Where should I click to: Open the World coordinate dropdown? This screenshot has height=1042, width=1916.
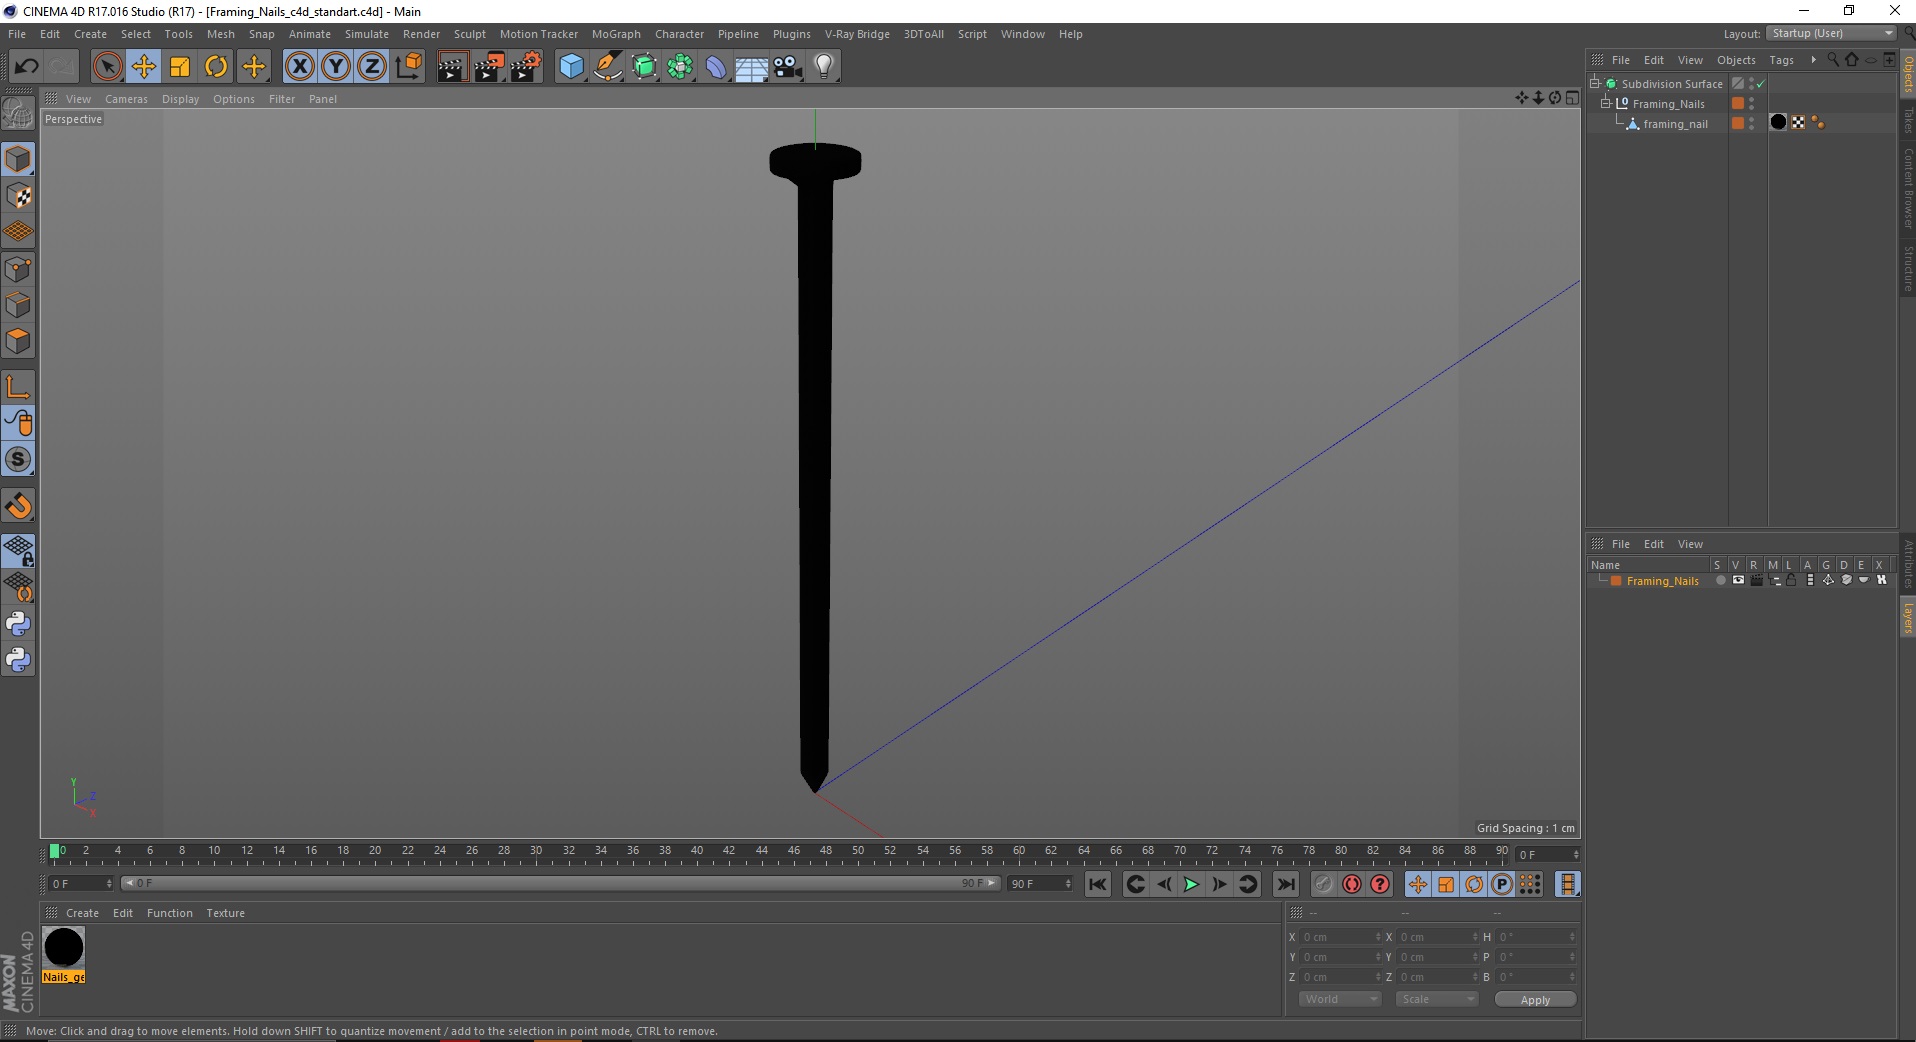tap(1340, 999)
